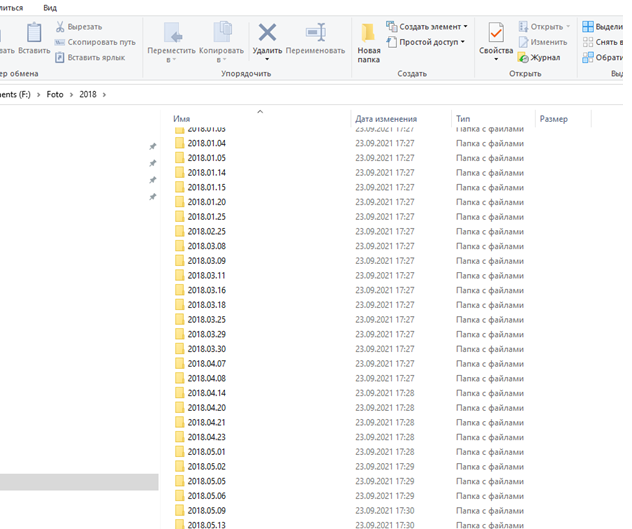This screenshot has width=632, height=529.
Task: Select the 2018.03.16 folder icon
Action: 179,290
